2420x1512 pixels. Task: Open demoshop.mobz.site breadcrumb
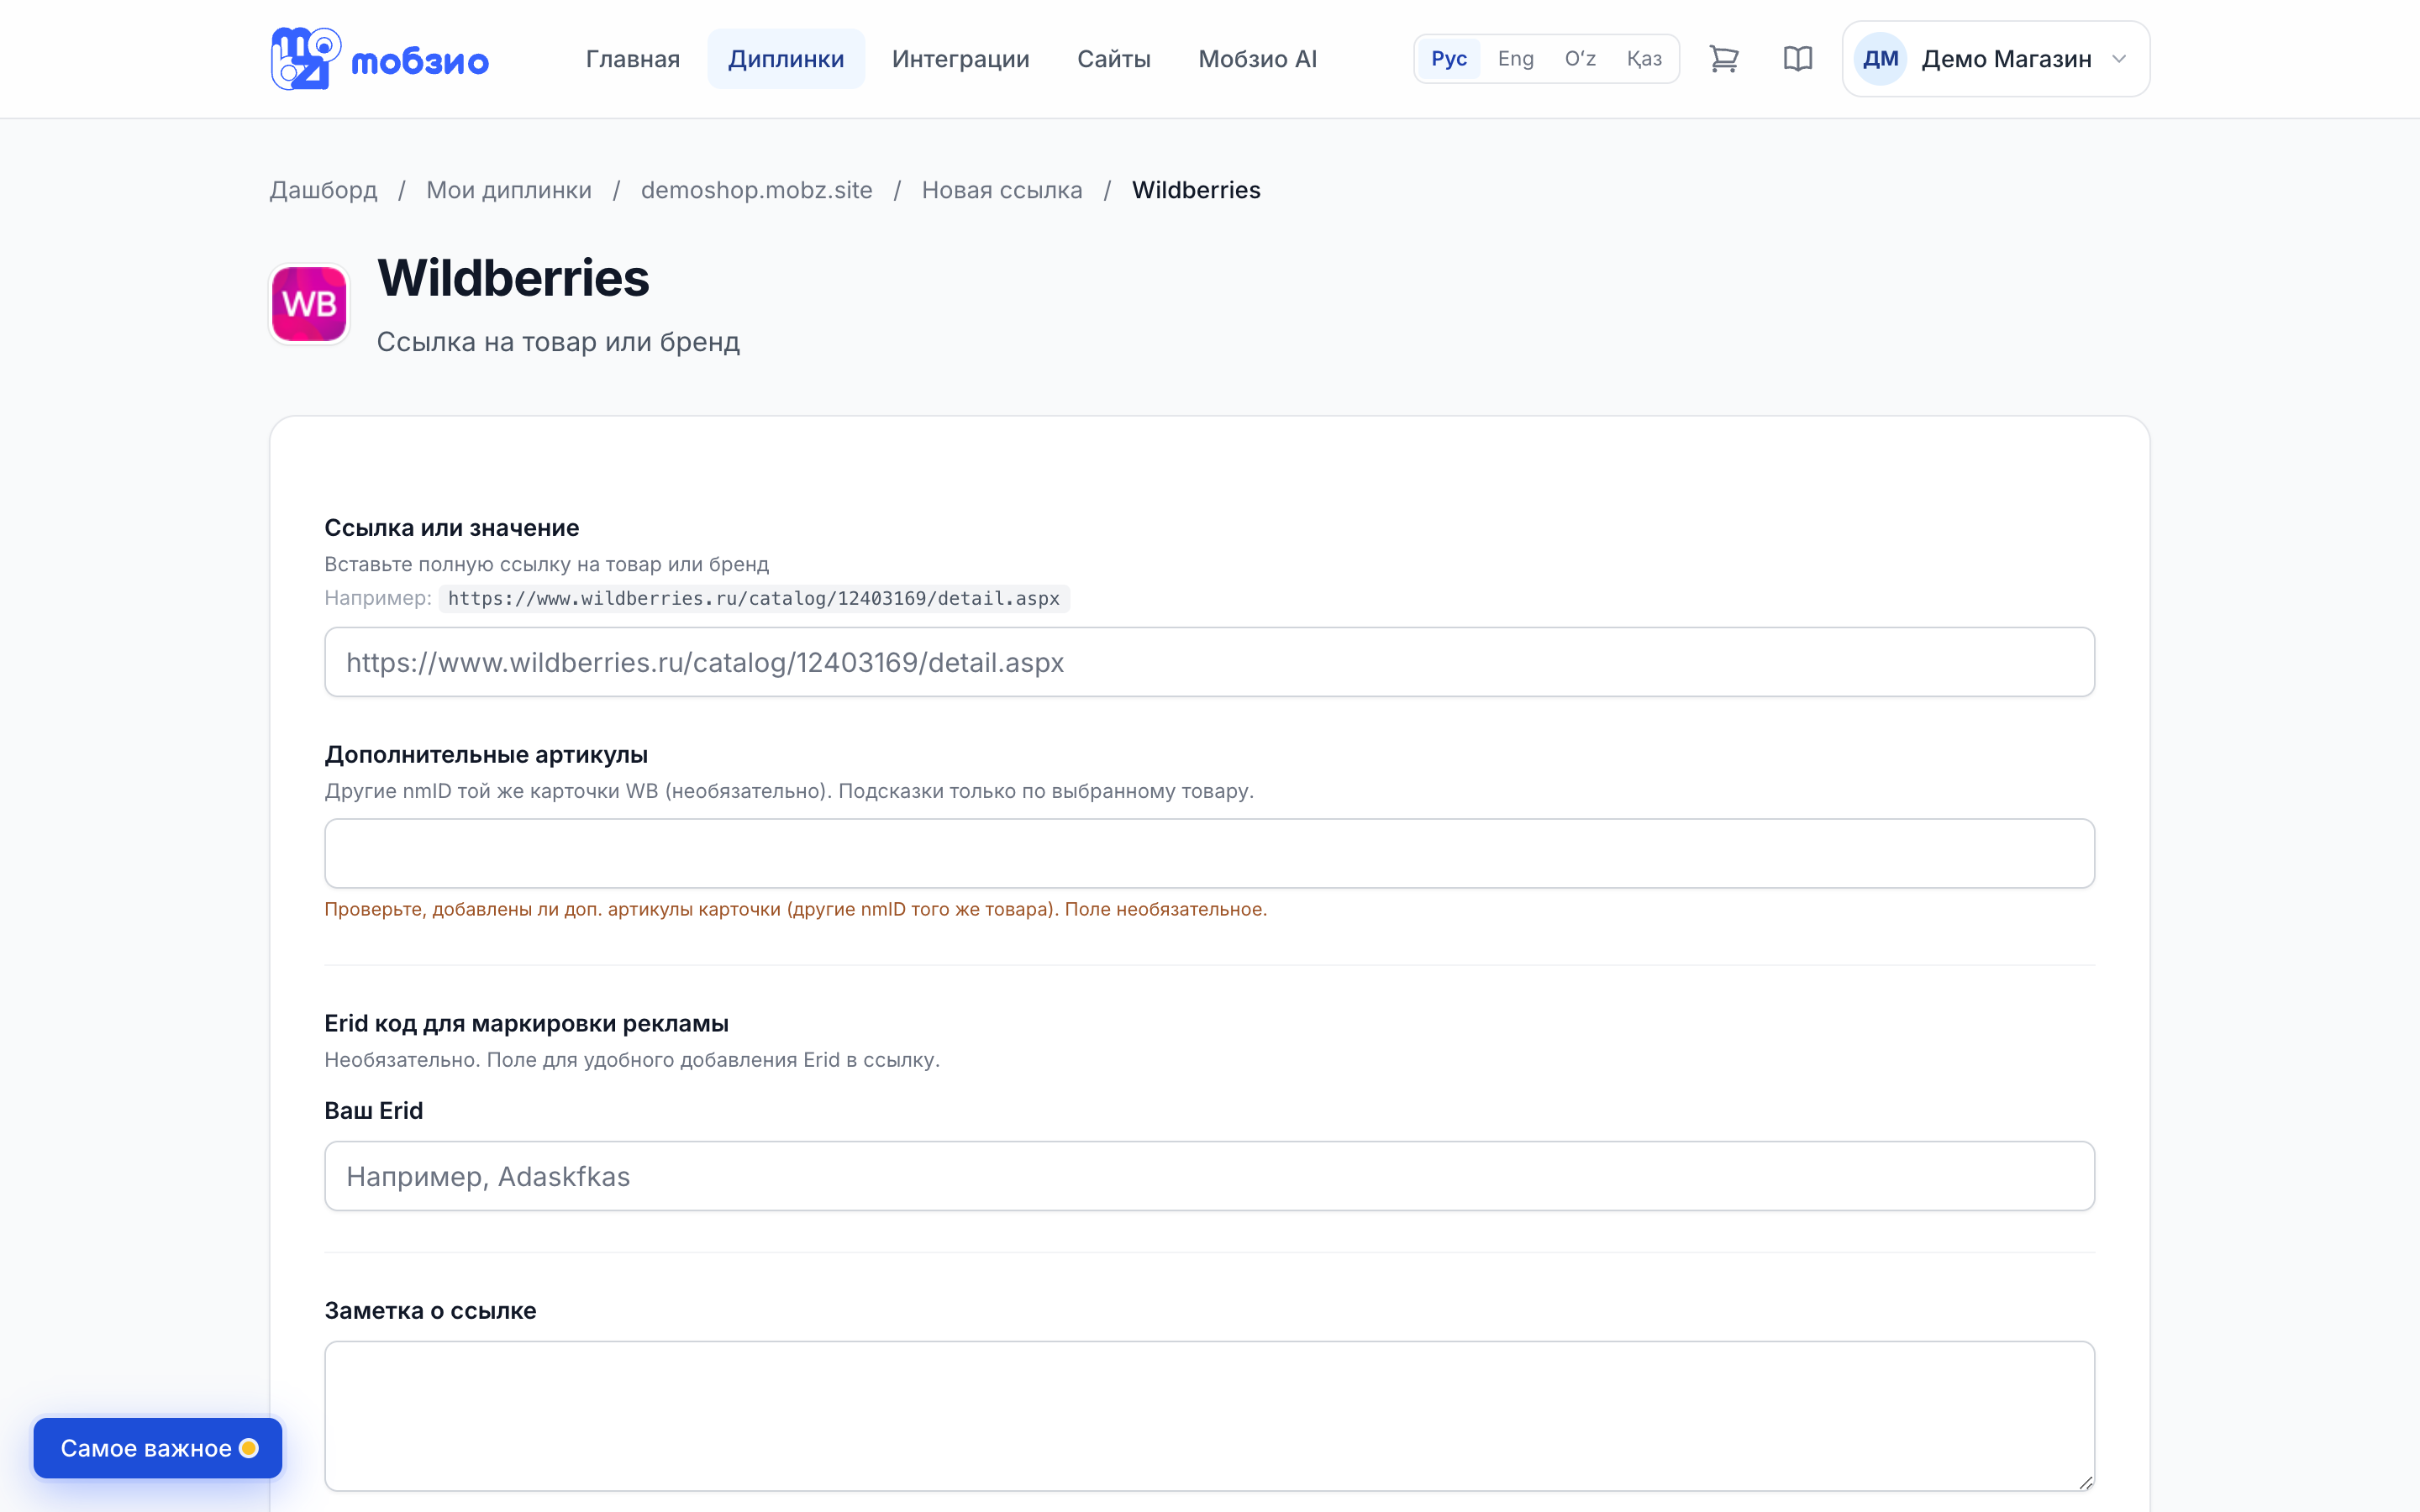point(756,190)
